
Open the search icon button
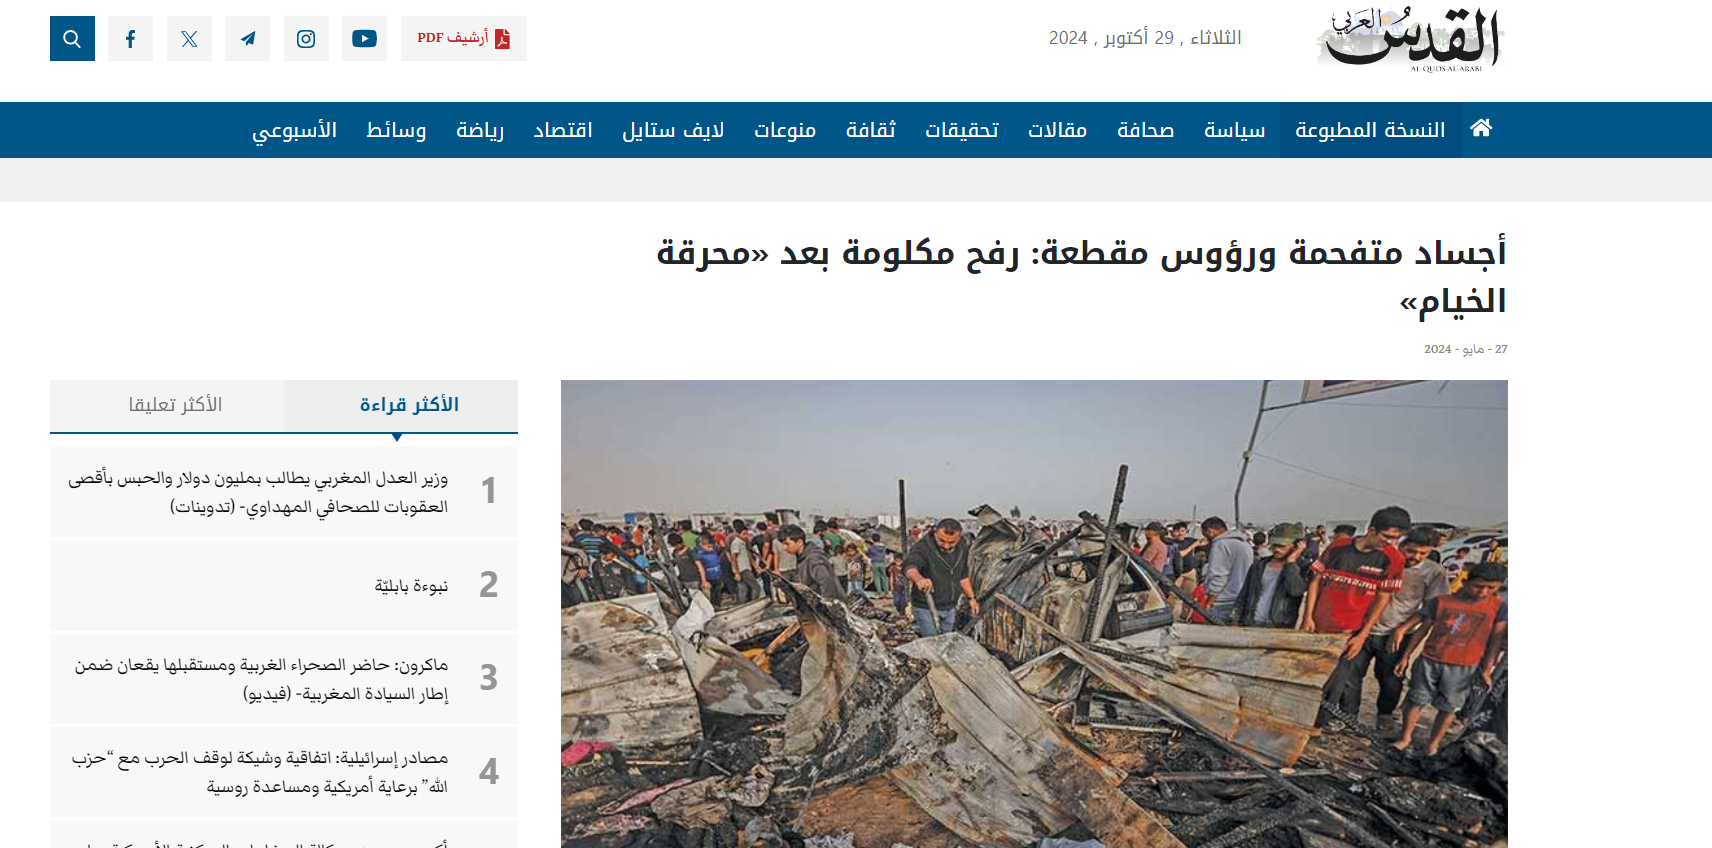point(72,38)
